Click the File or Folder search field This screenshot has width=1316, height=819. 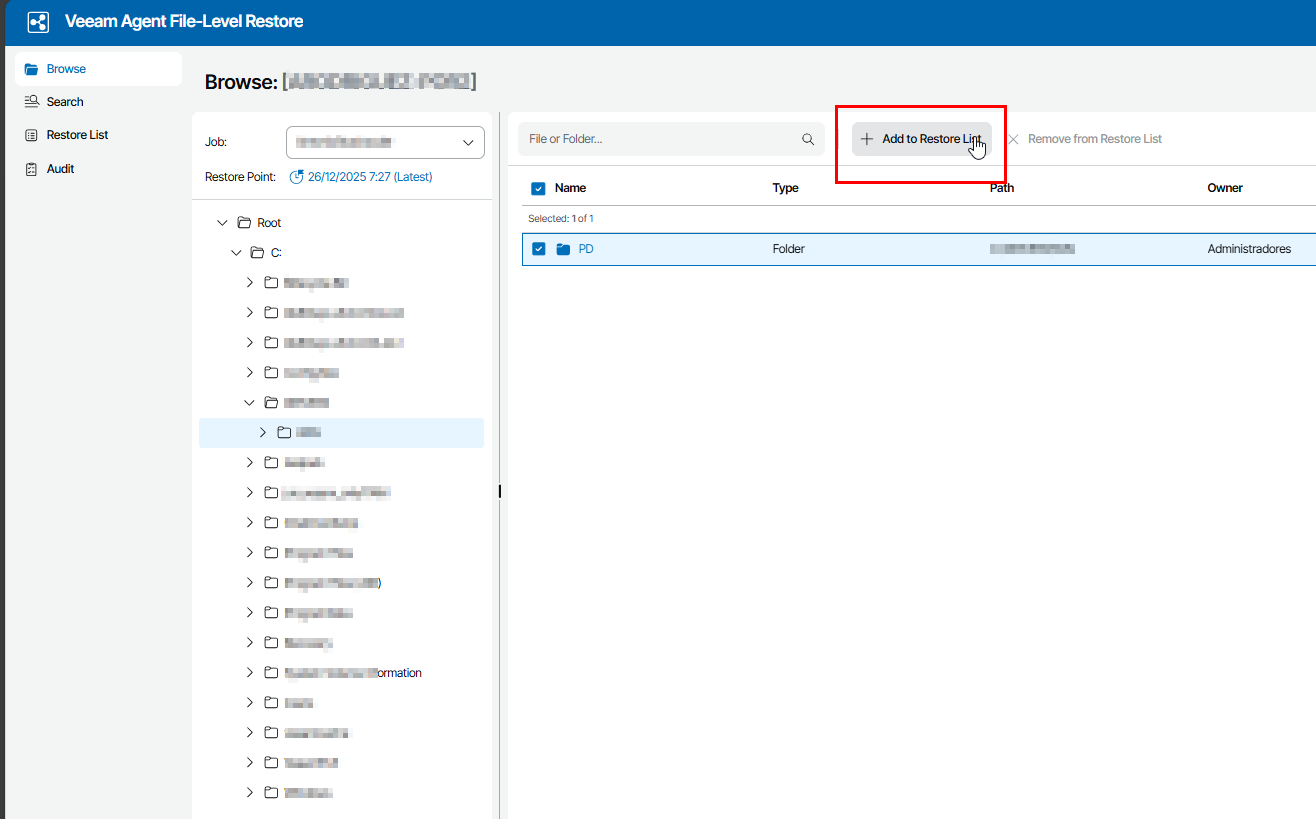660,140
